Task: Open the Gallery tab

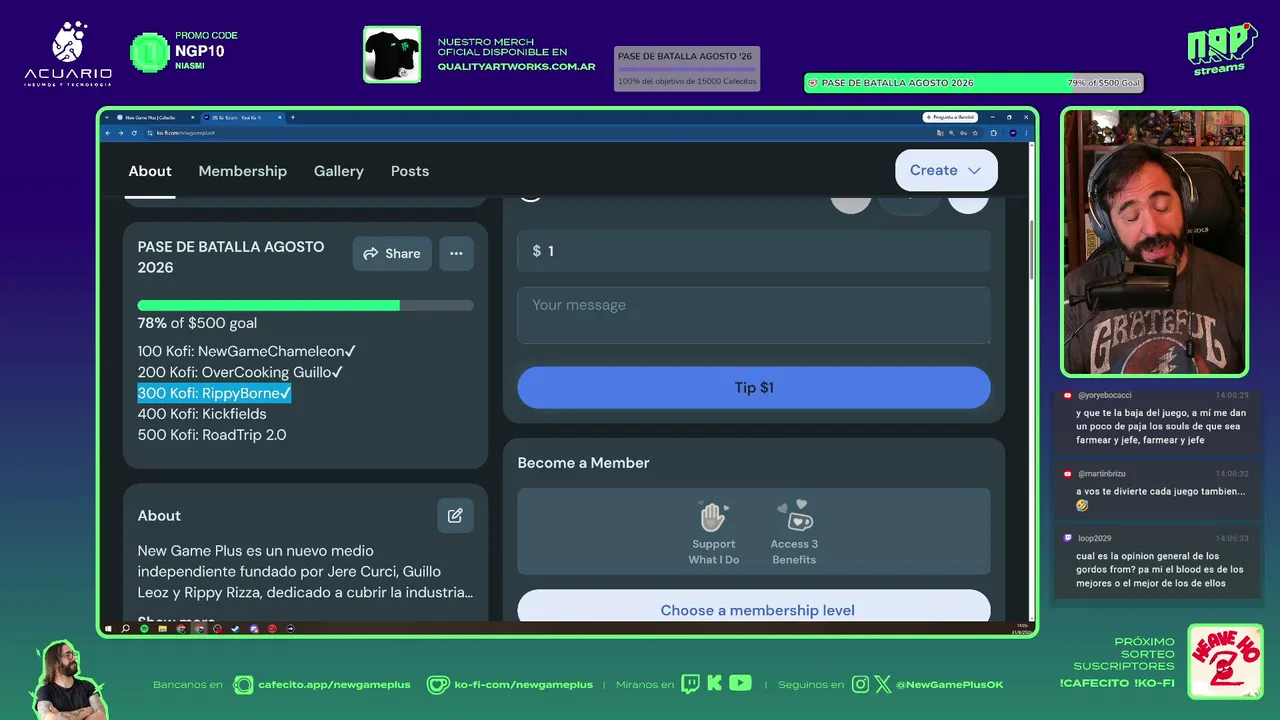Action: [x=339, y=171]
